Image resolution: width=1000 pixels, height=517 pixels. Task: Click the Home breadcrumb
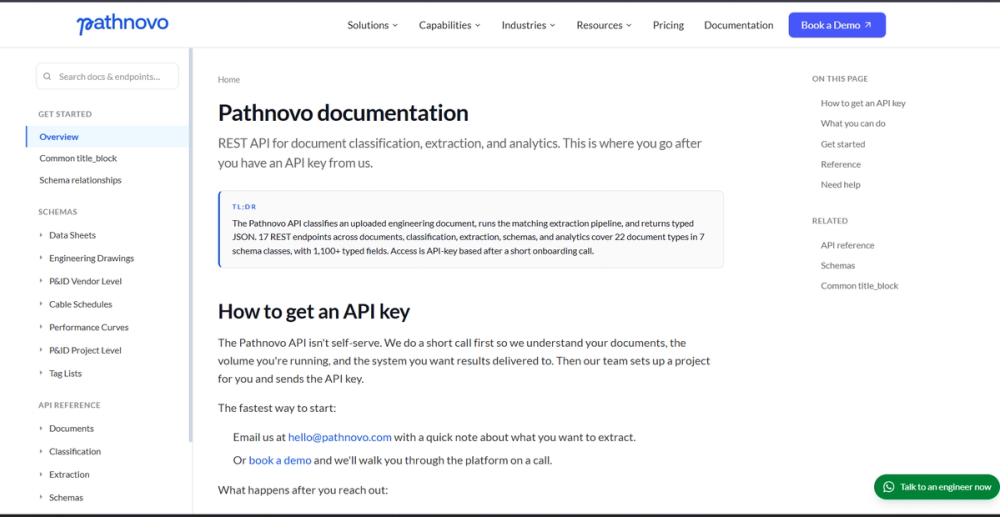229,80
